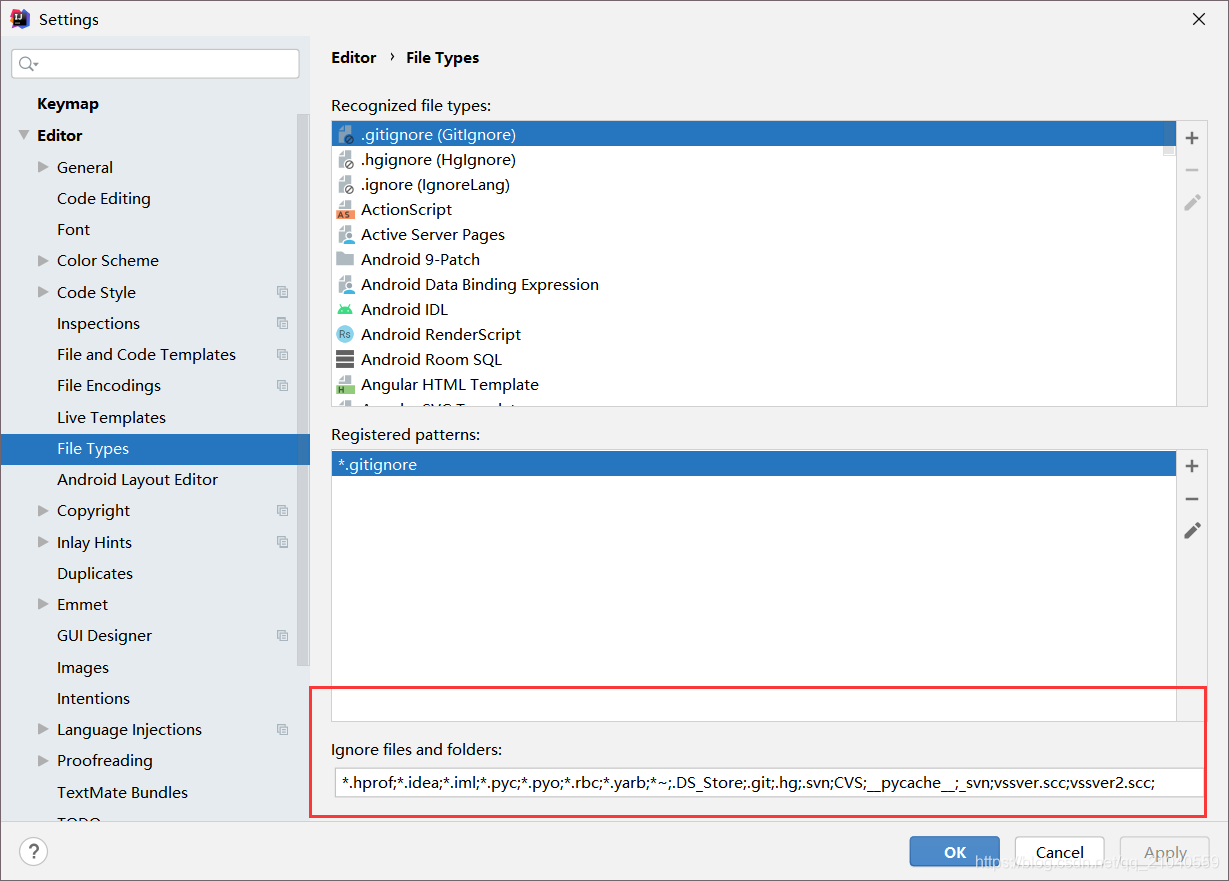Click the .gitignore file type icon
This screenshot has height=881, width=1229.
click(x=345, y=135)
